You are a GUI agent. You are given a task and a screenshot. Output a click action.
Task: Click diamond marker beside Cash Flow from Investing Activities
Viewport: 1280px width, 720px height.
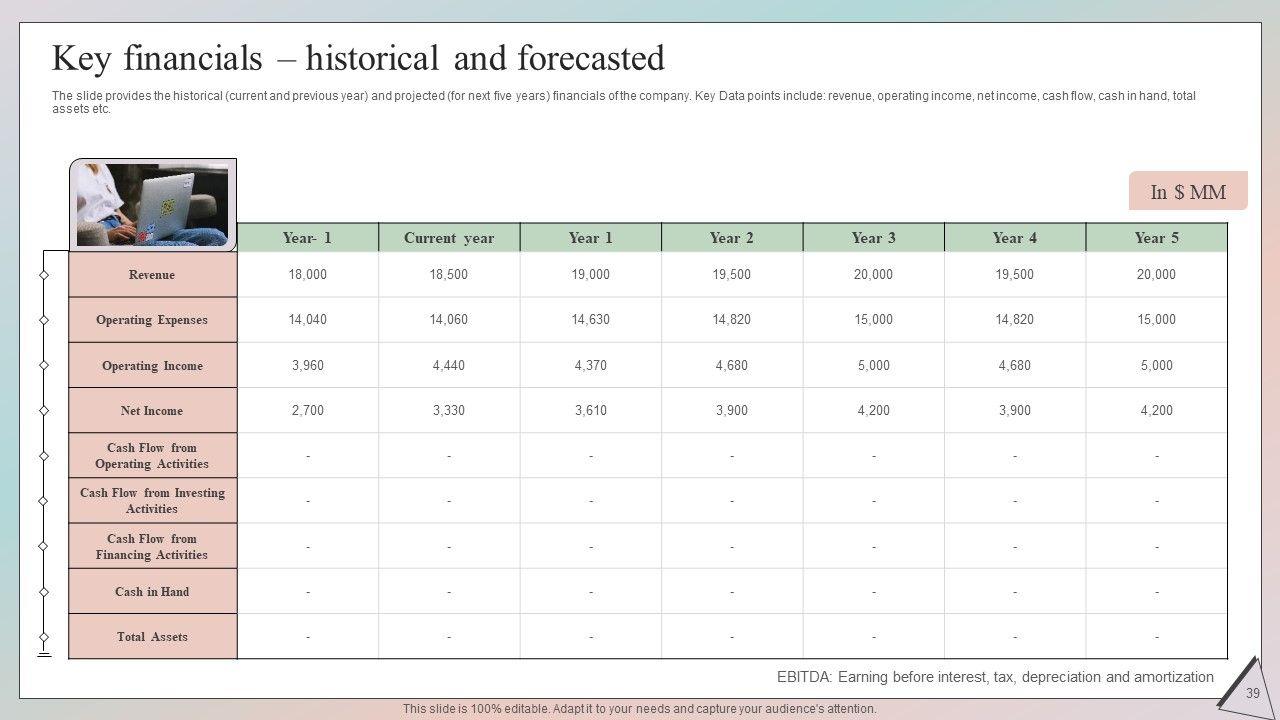click(x=44, y=501)
